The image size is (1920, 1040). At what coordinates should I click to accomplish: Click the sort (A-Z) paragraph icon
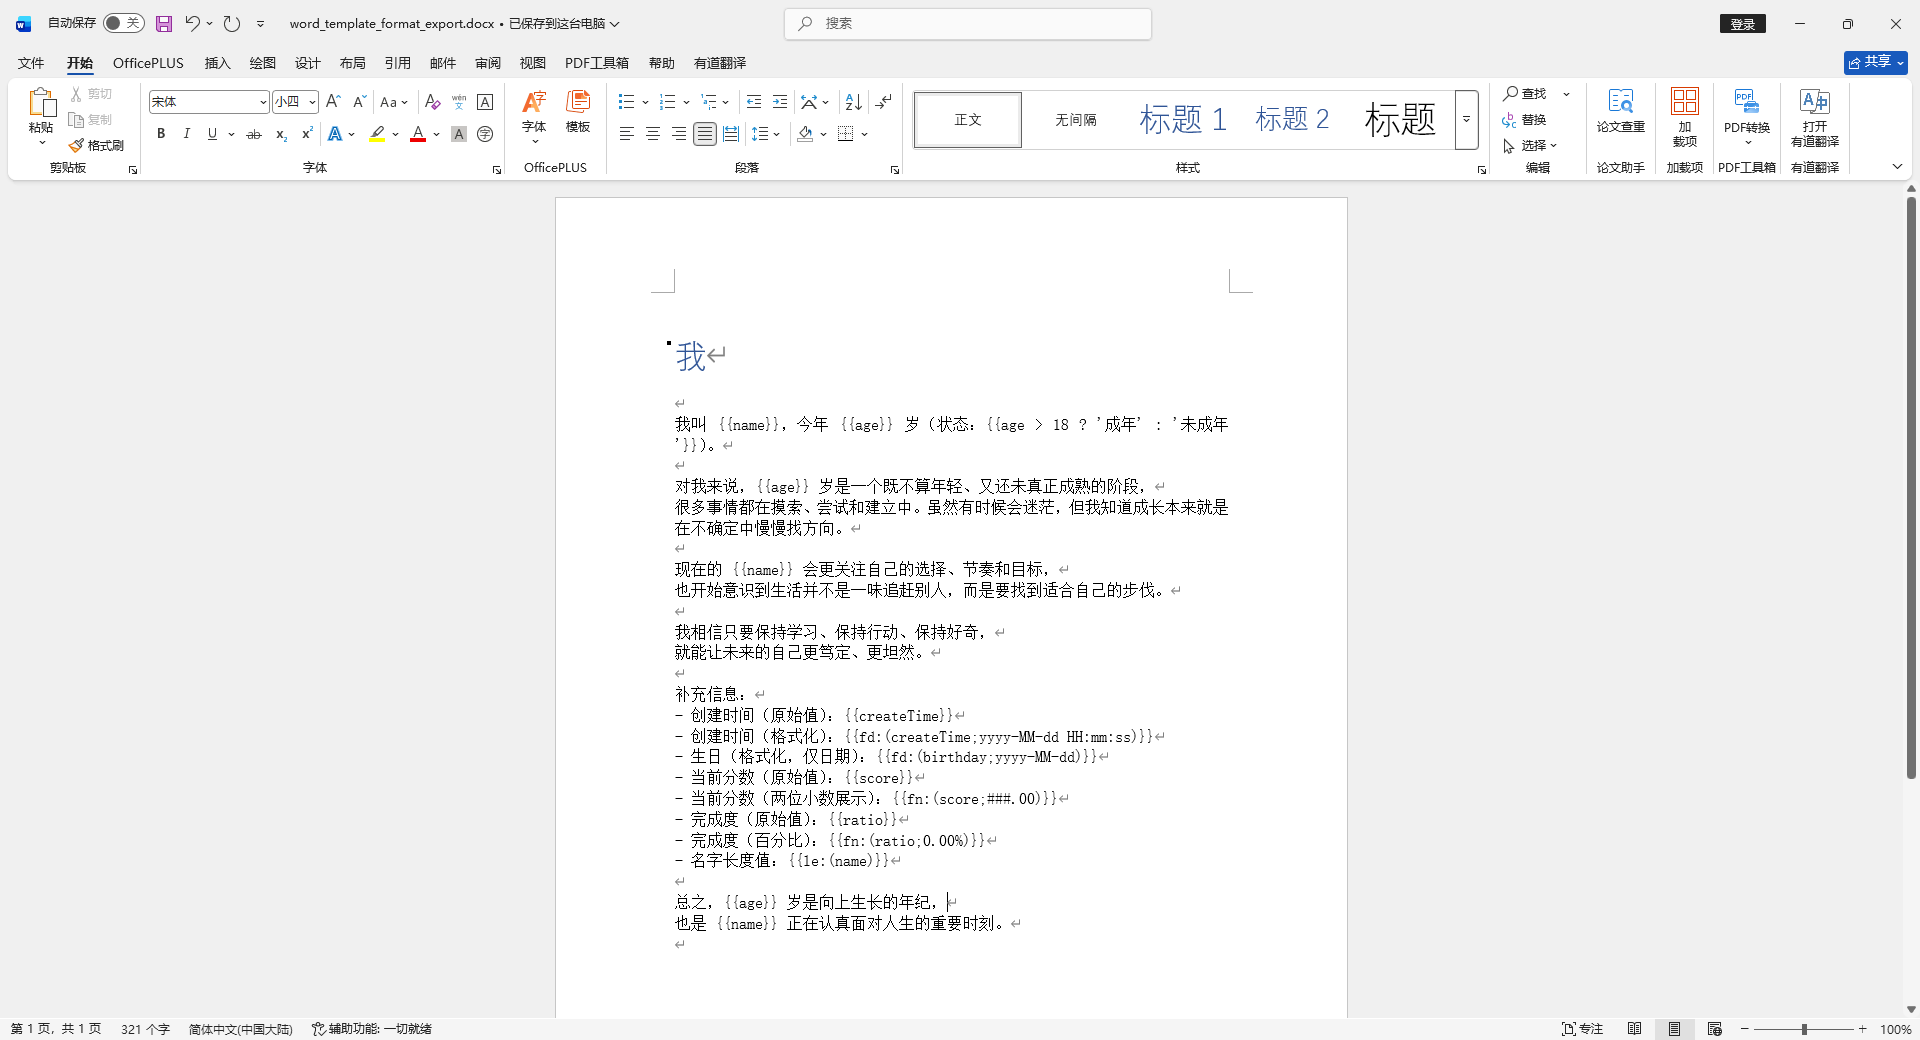click(853, 102)
